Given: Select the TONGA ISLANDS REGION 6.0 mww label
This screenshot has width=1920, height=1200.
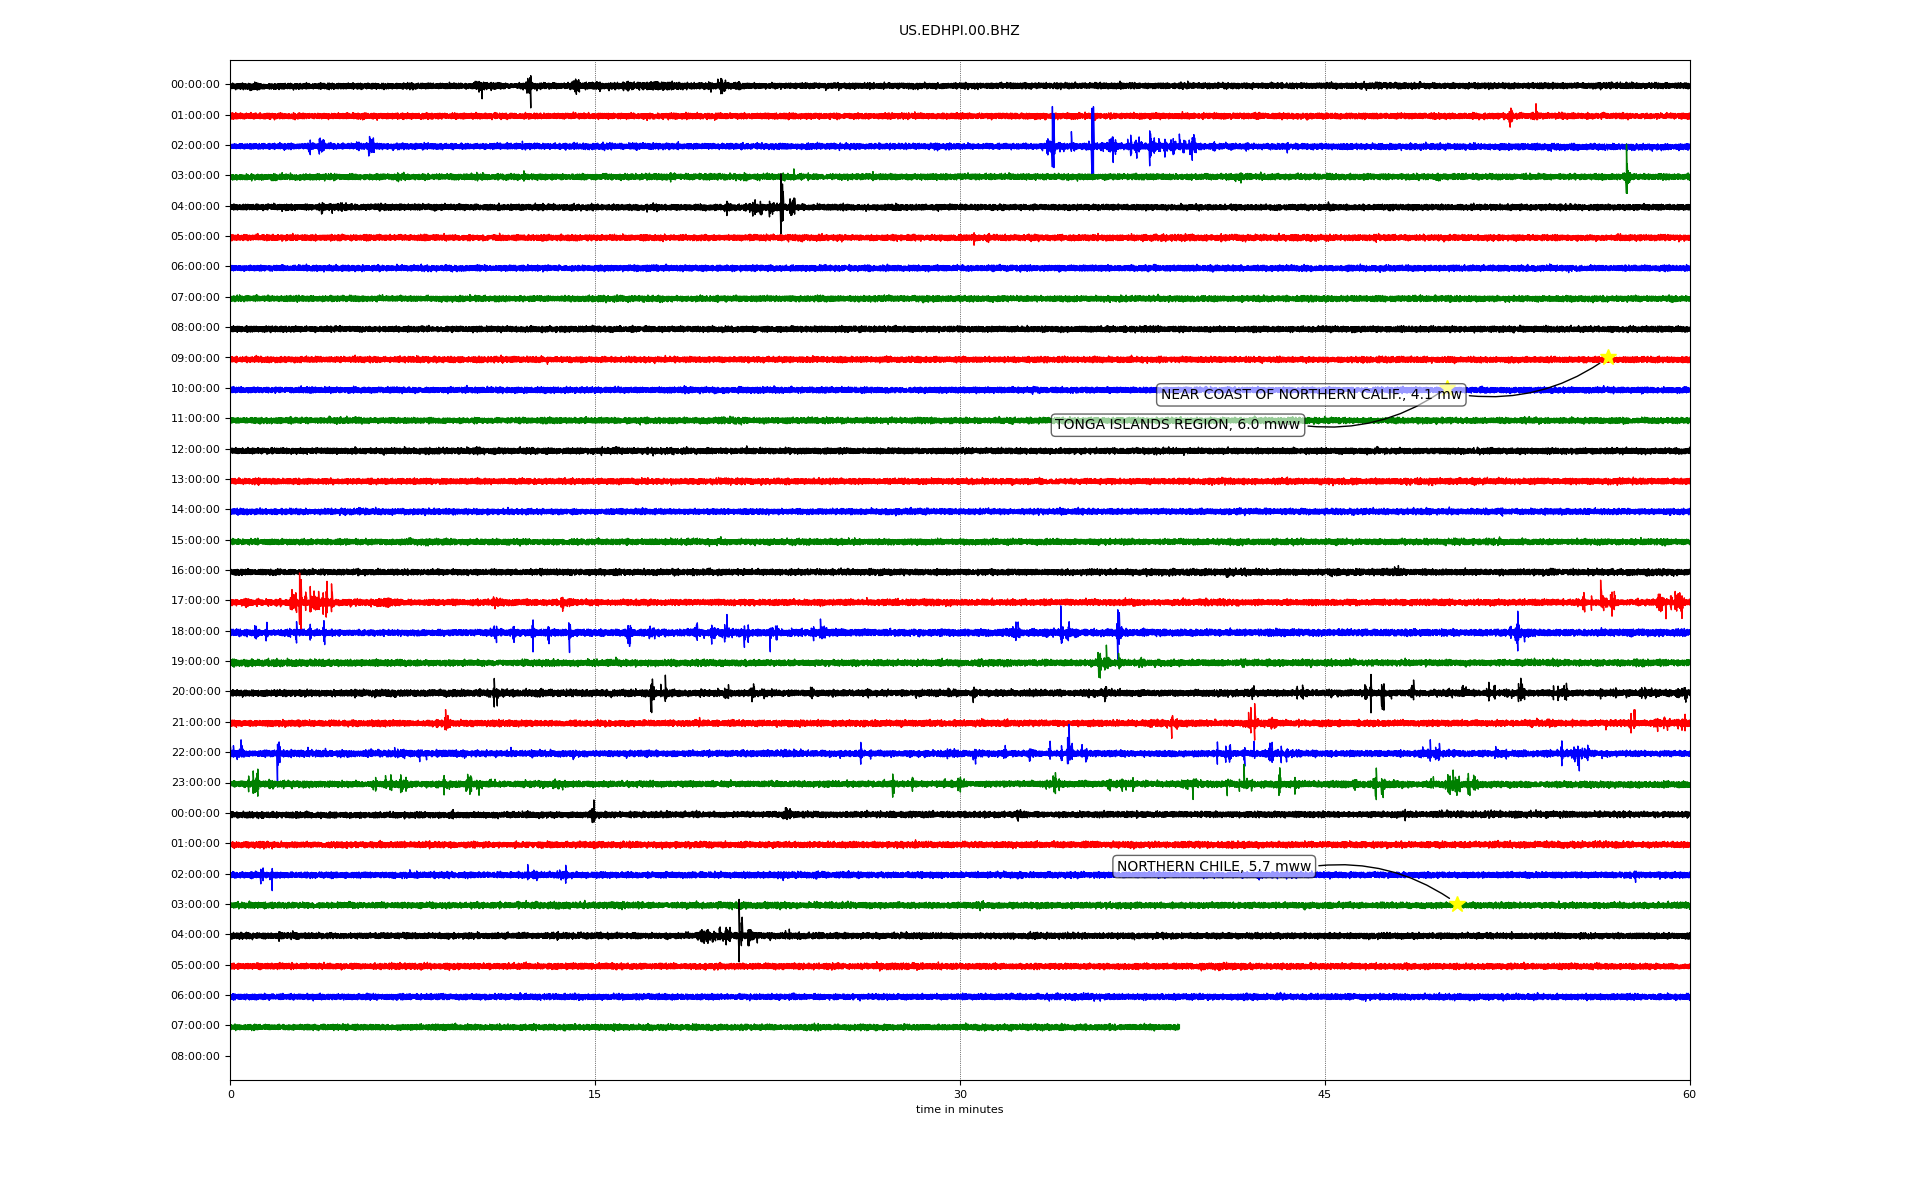Looking at the screenshot, I should 1177,425.
